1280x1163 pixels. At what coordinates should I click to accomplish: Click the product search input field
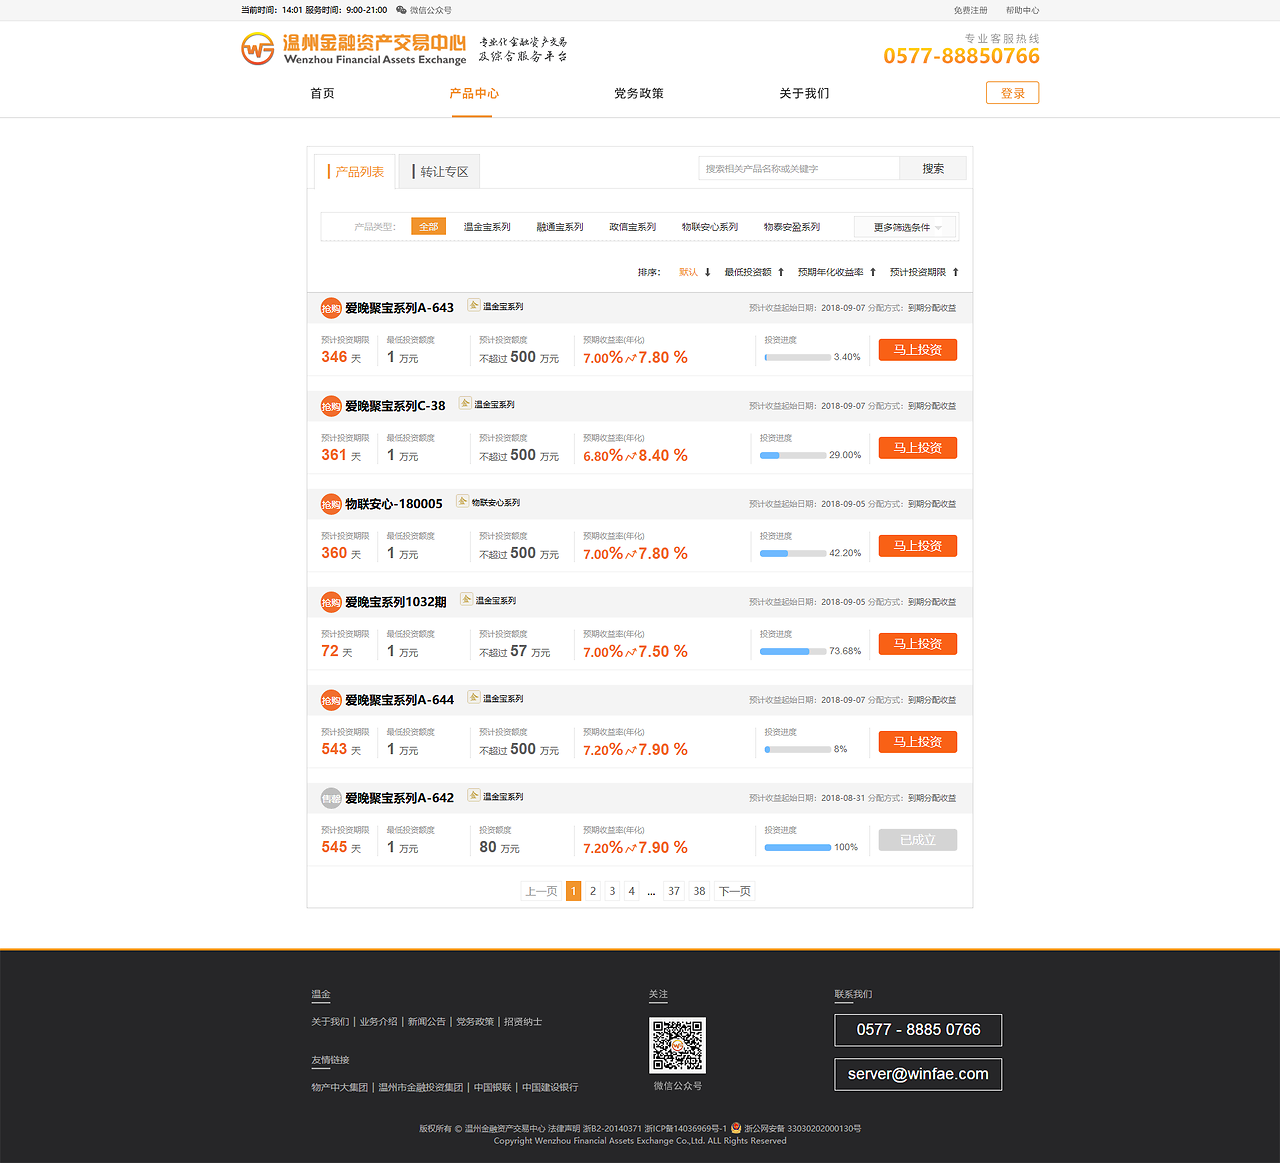click(798, 169)
